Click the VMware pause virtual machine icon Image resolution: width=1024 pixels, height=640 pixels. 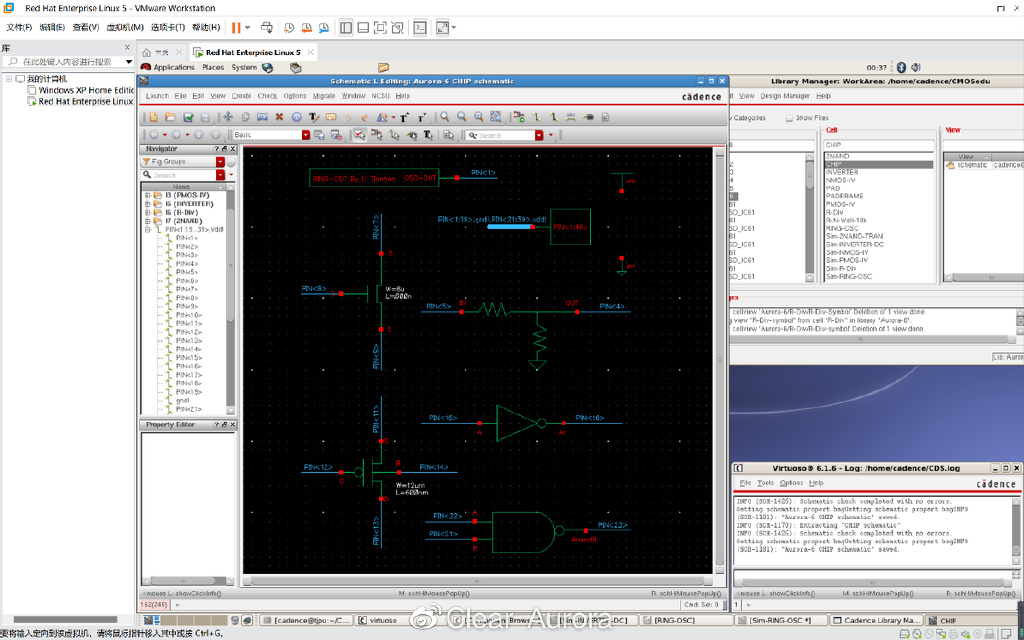(x=236, y=27)
